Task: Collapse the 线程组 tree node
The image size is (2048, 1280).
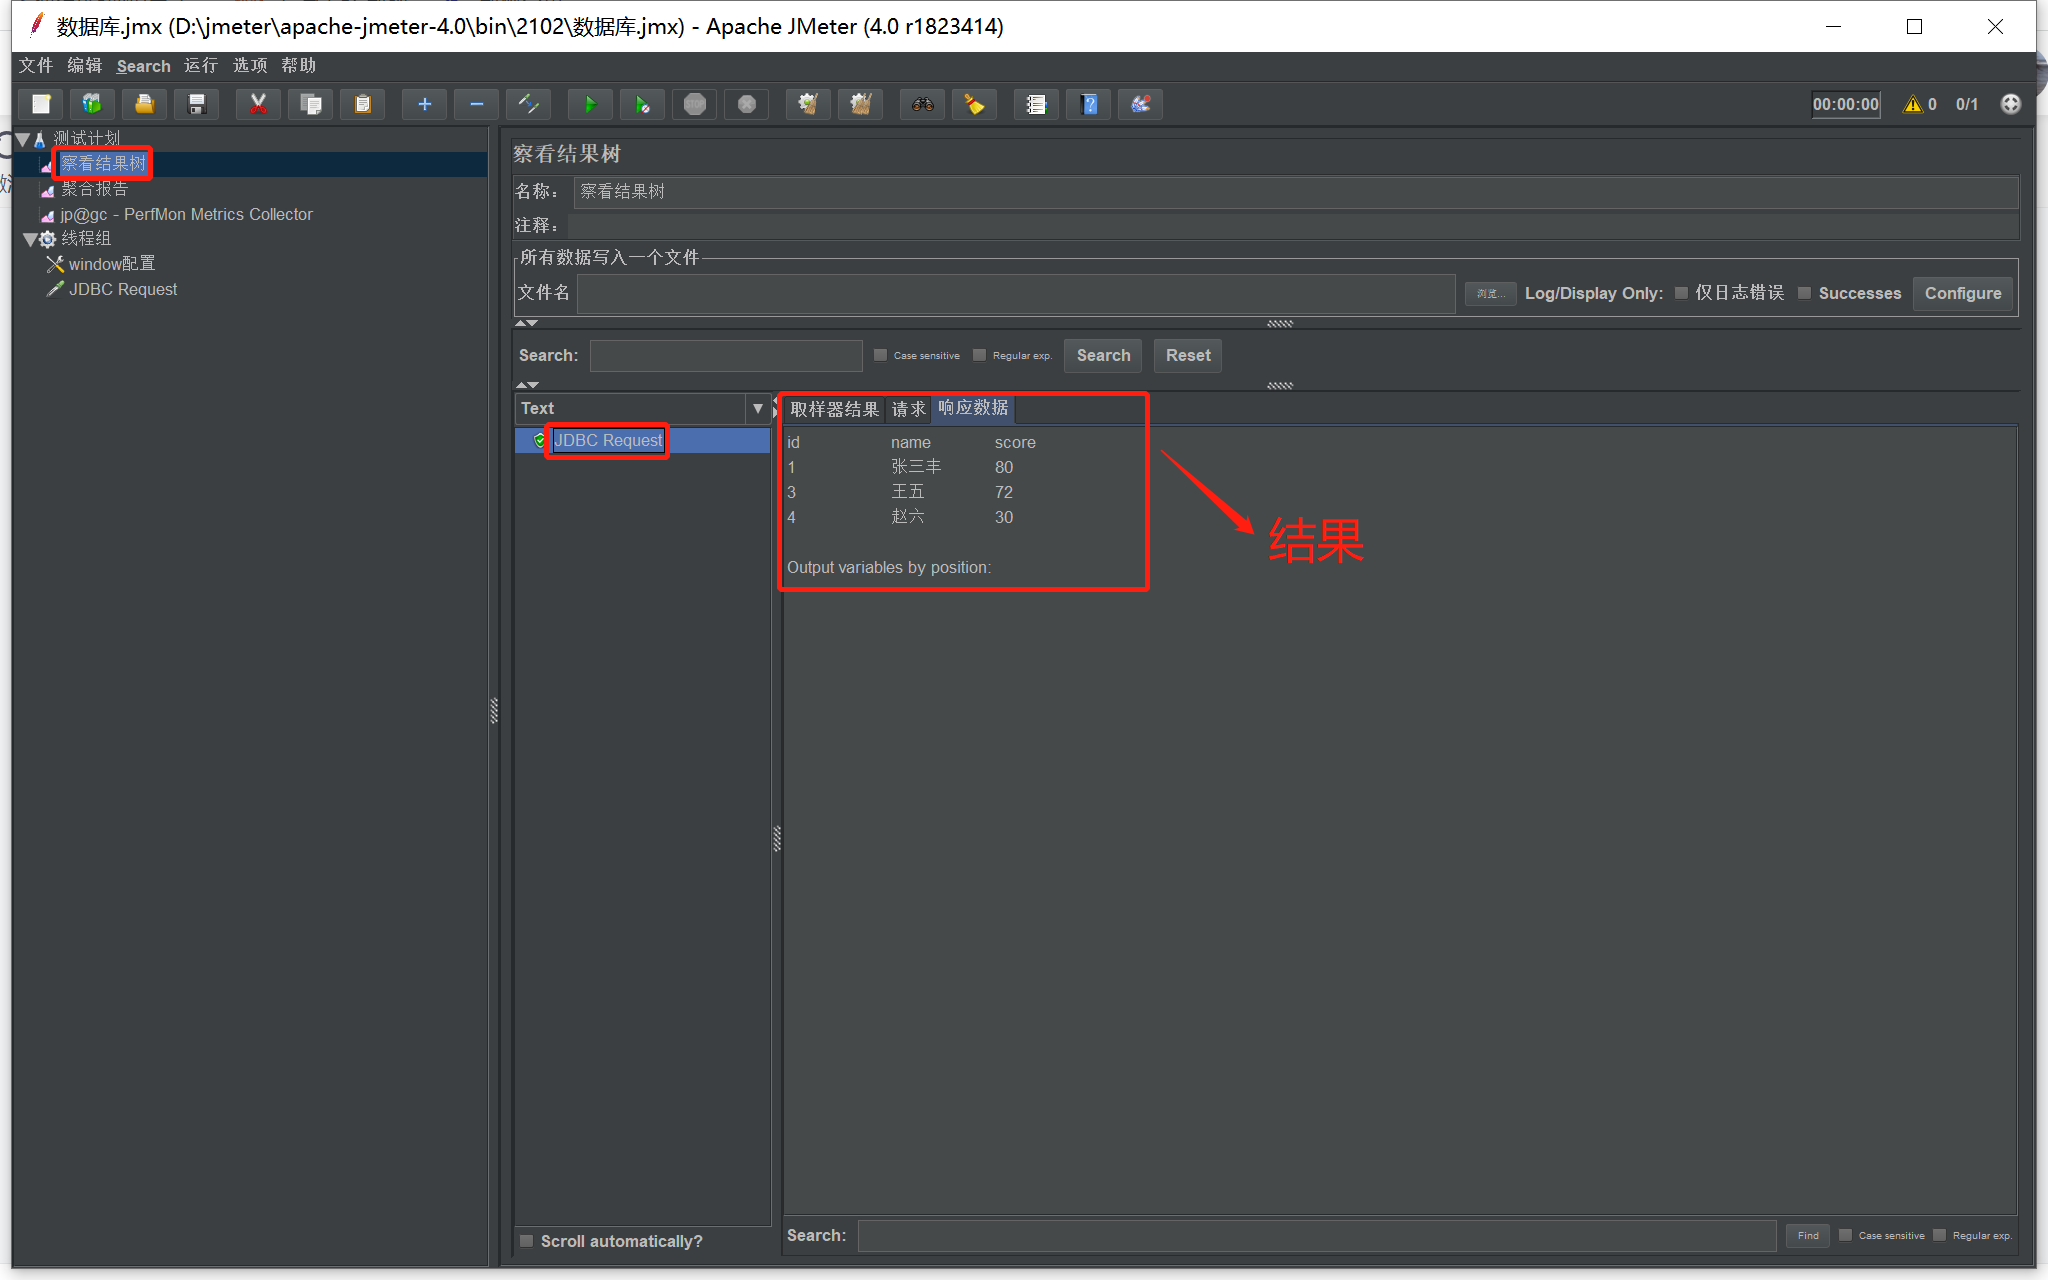Action: (x=30, y=239)
